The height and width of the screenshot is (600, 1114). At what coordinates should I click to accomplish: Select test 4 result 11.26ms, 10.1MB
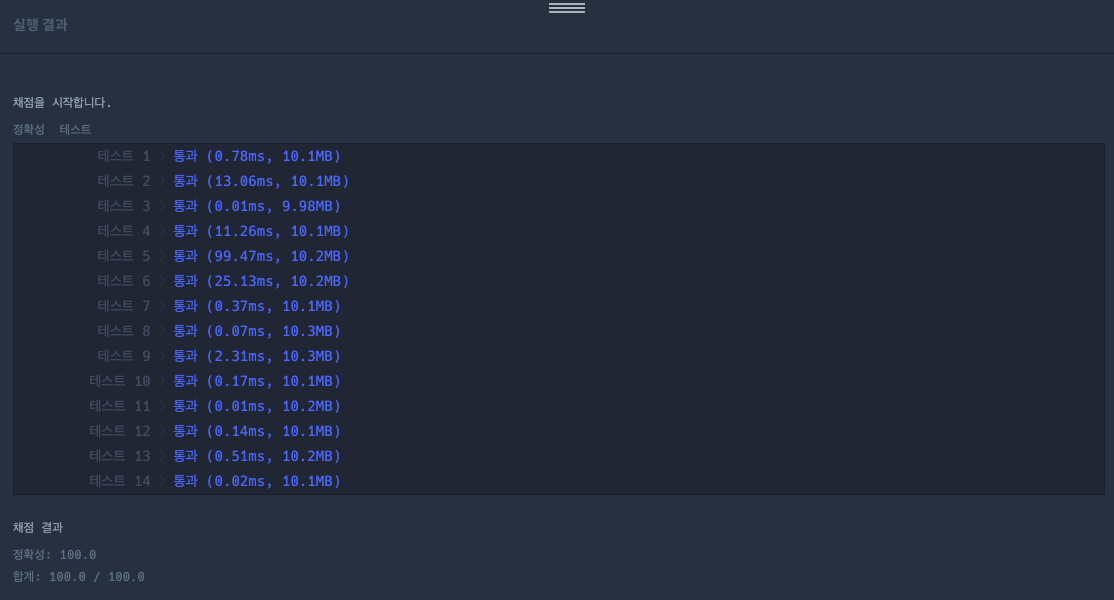click(261, 231)
